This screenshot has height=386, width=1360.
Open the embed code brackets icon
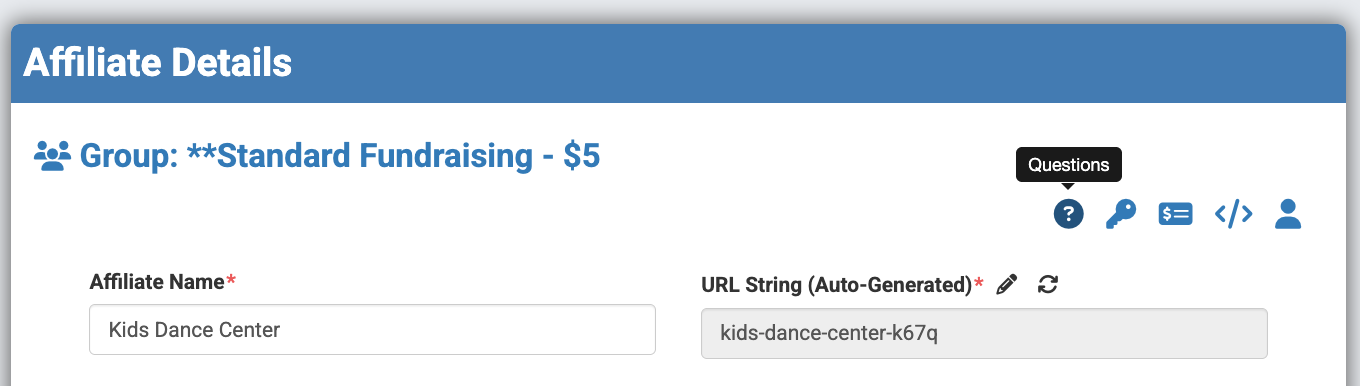click(1233, 213)
